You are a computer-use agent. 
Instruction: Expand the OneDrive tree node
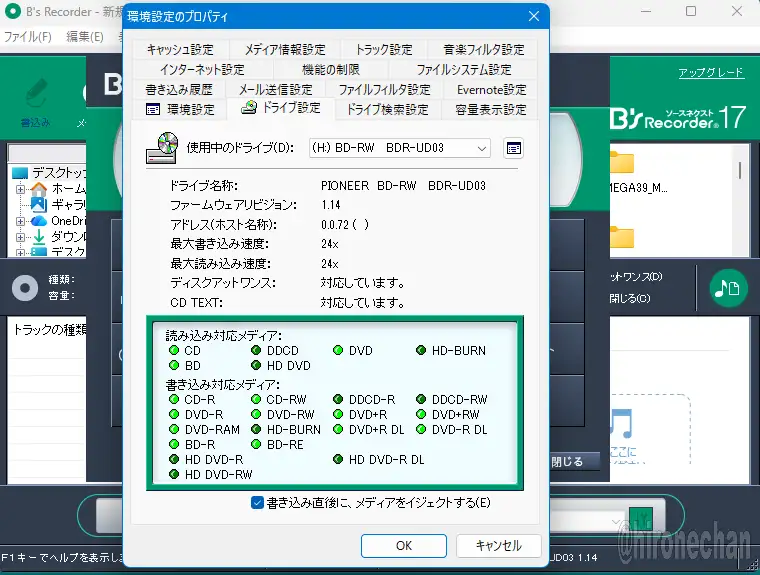19,221
